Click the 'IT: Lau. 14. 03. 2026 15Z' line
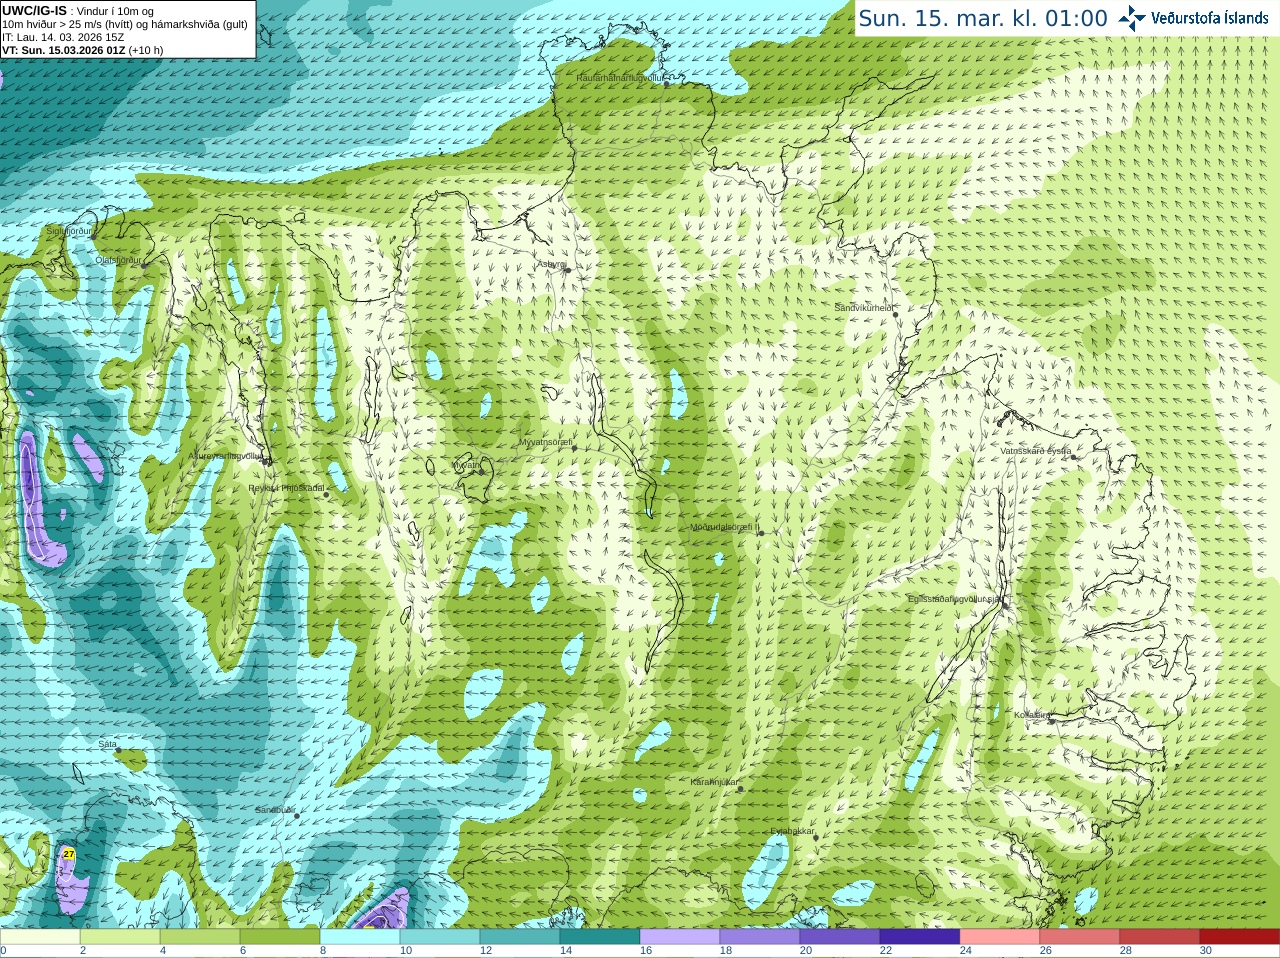1280x958 pixels. point(63,37)
